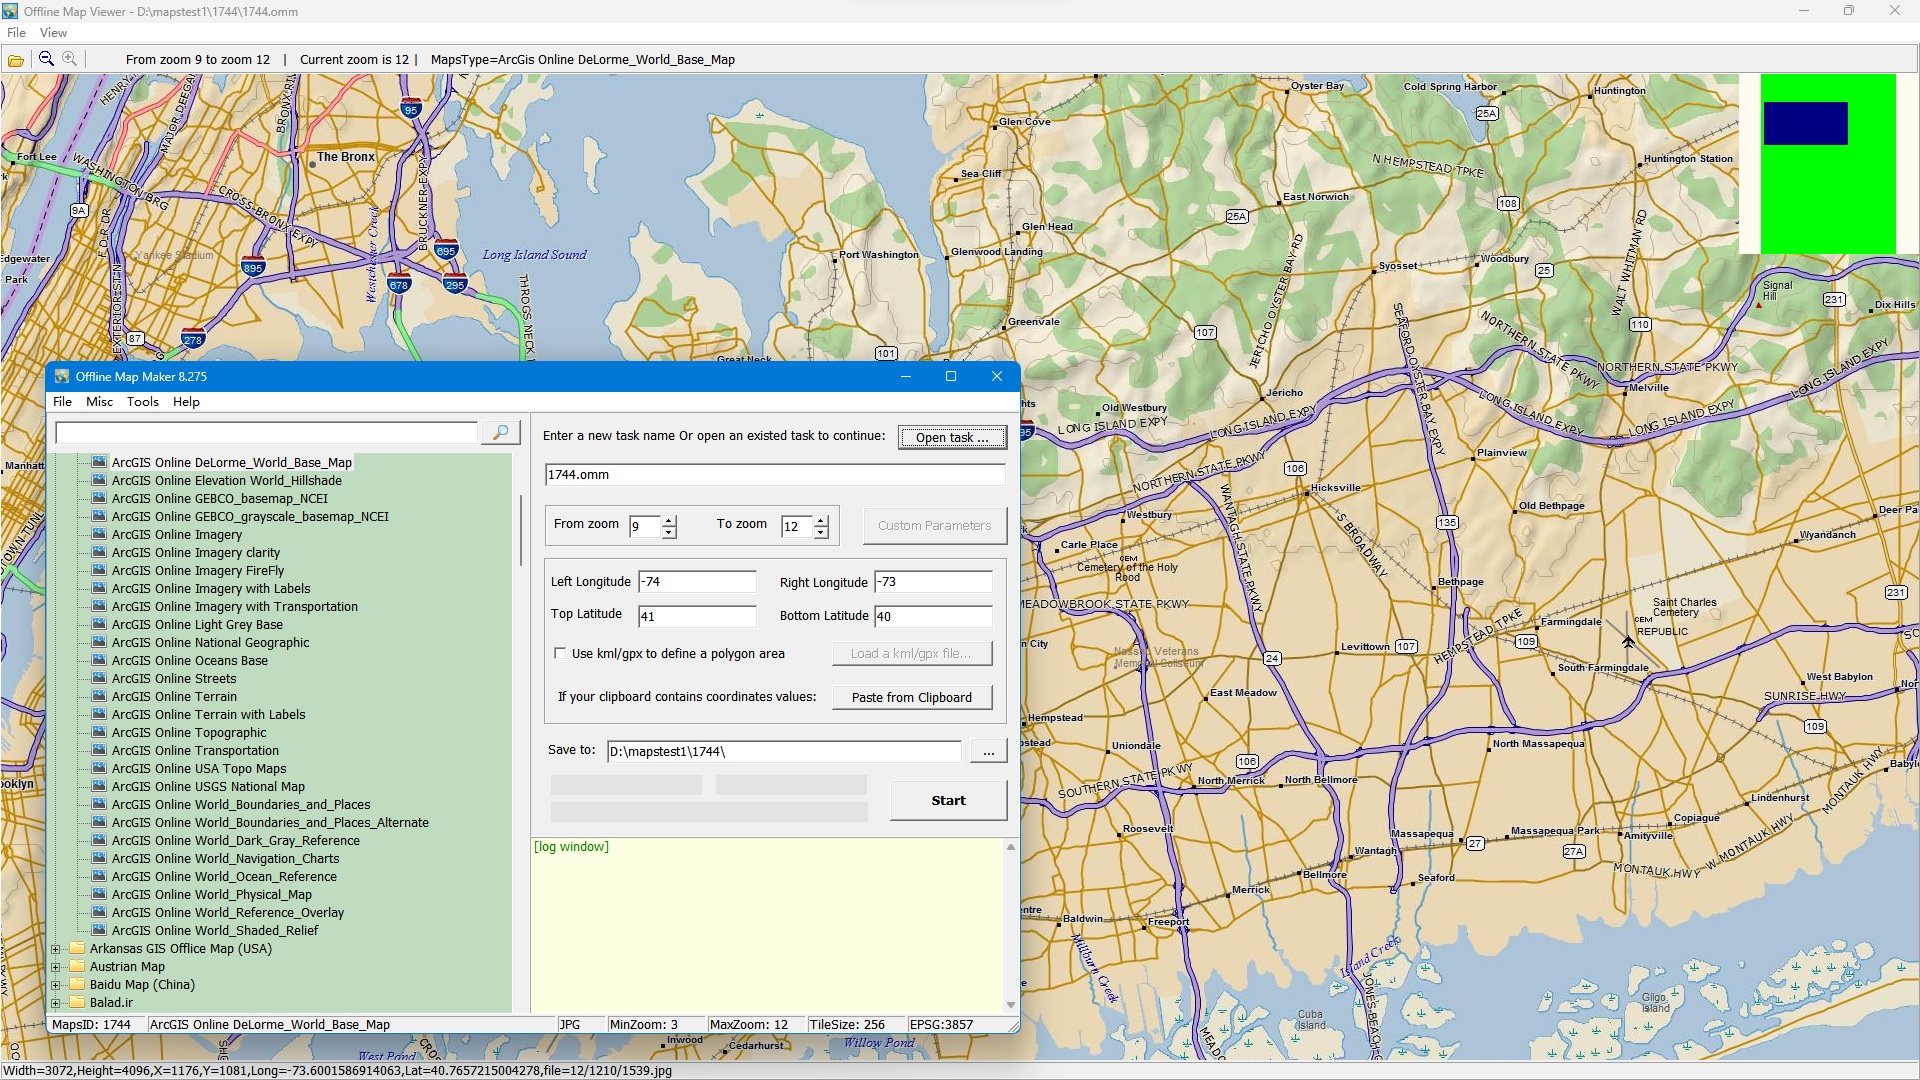
Task: Click Offline Map Maker title bar app icon
Action: click(62, 376)
